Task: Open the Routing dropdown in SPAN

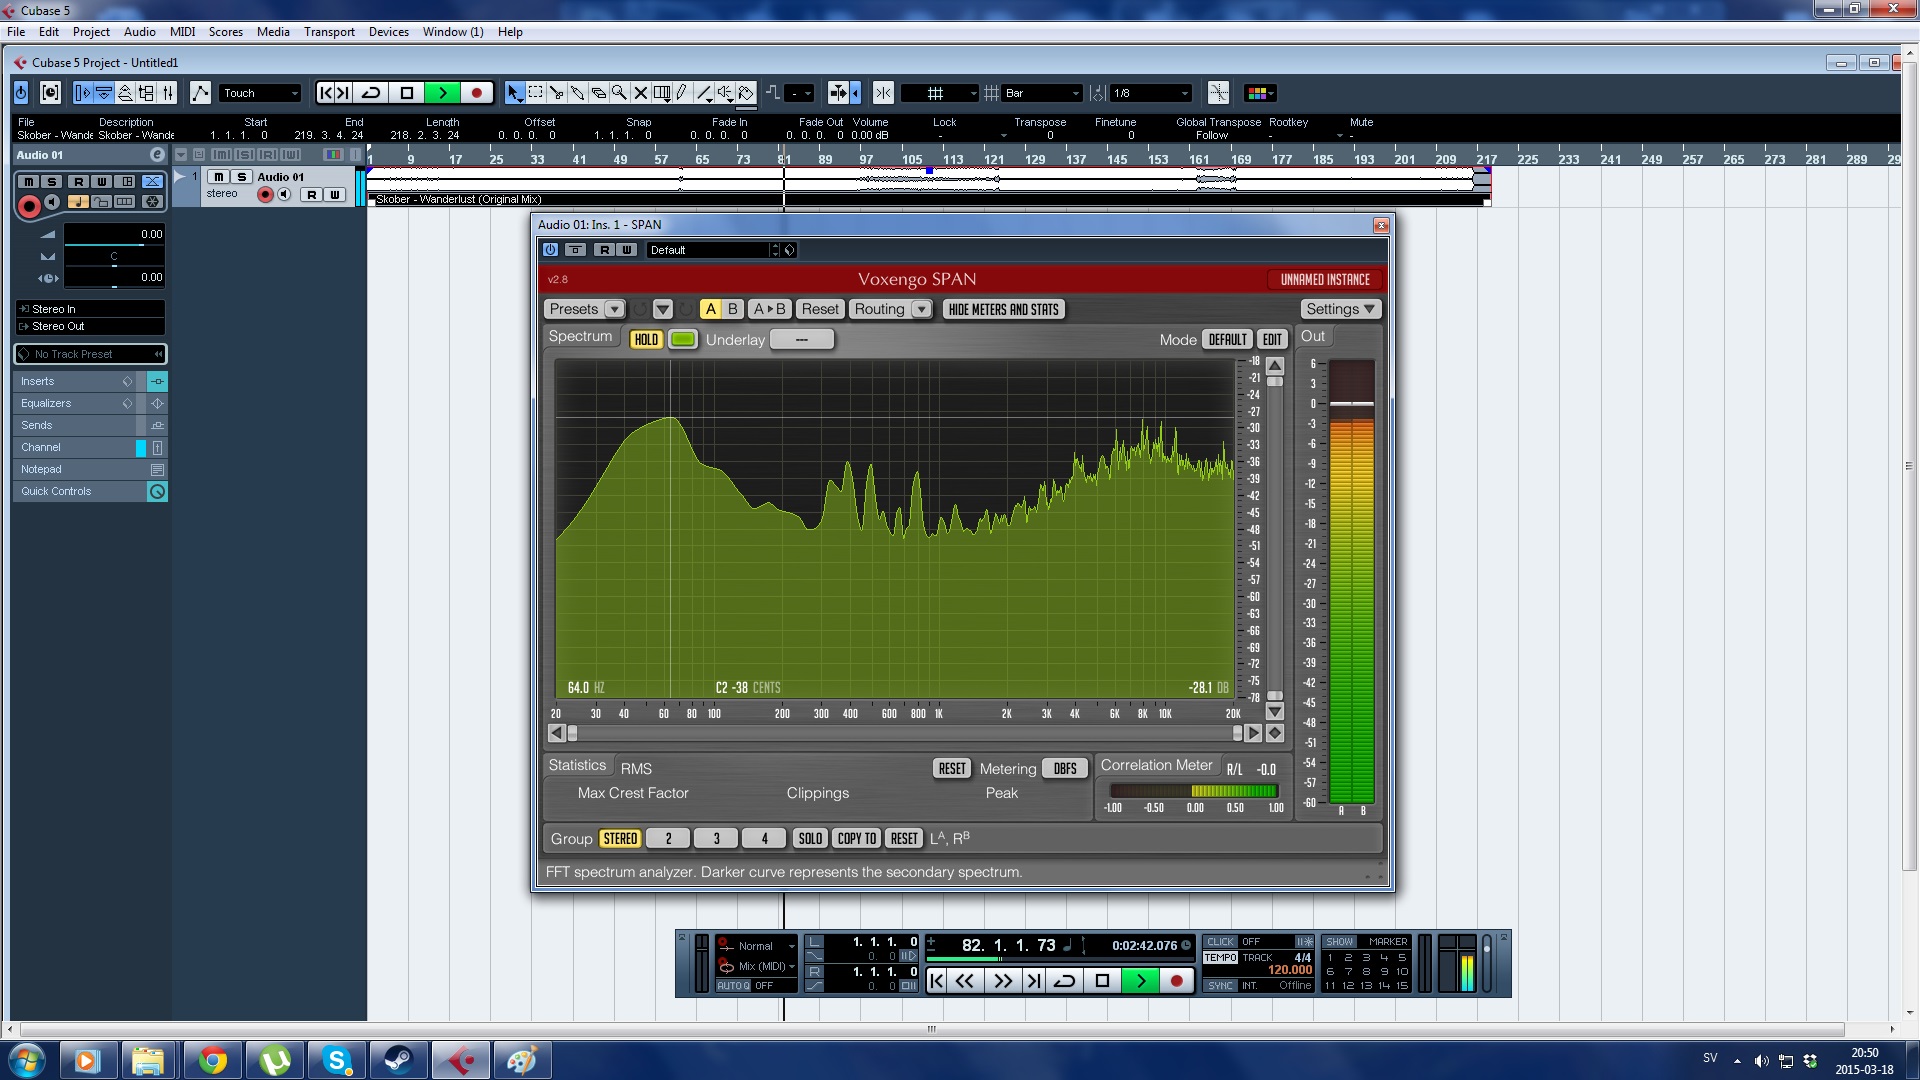Action: tap(891, 309)
